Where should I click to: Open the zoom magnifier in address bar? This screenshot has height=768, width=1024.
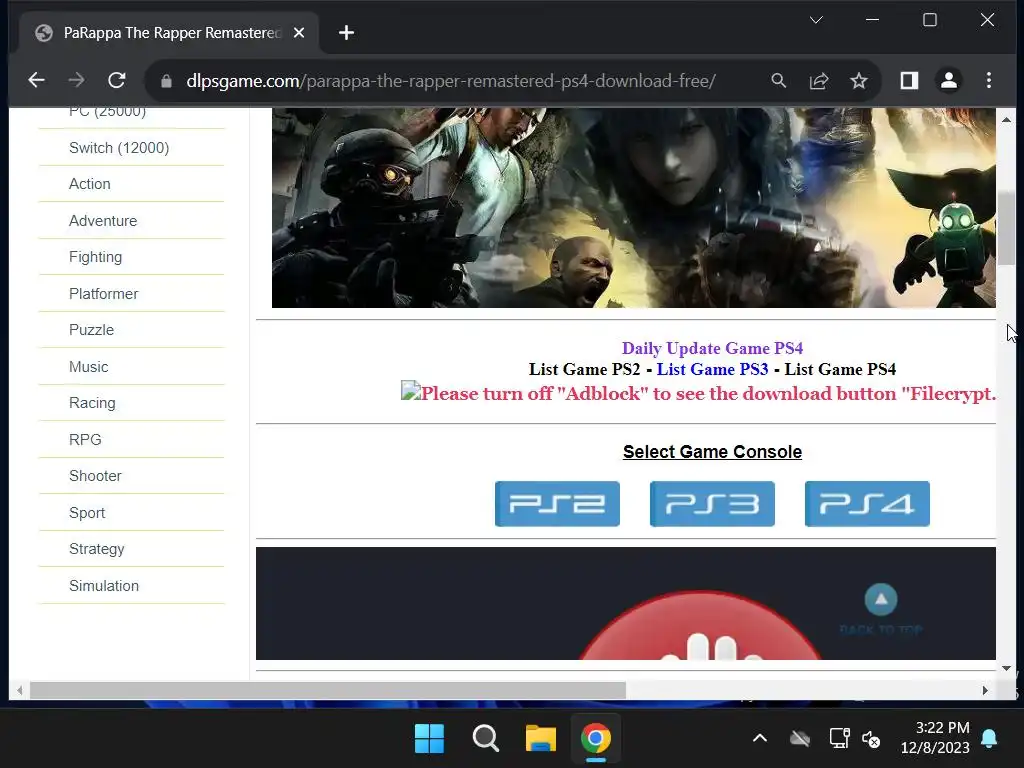[x=778, y=80]
